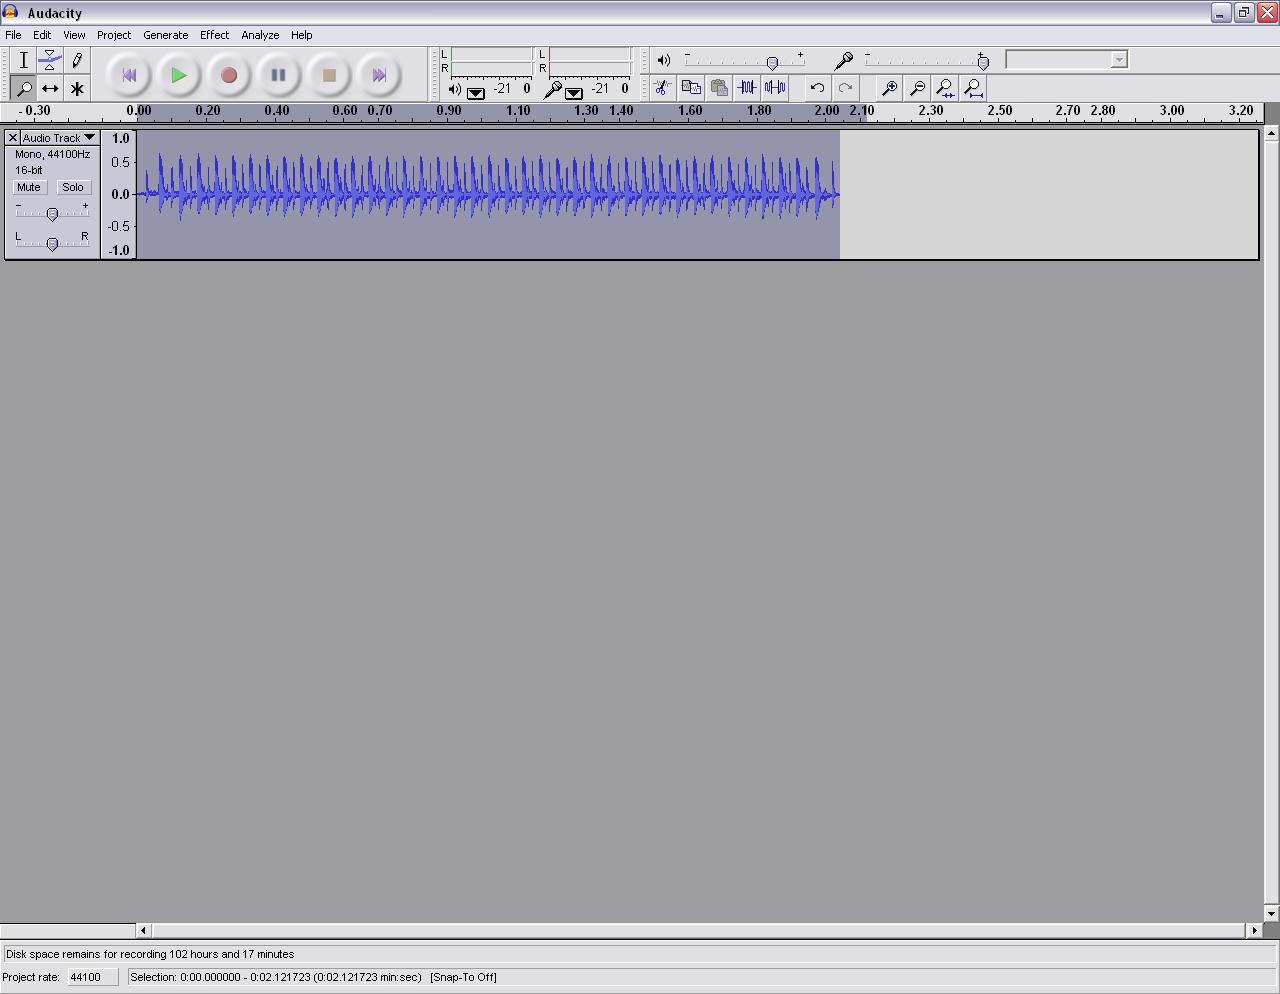Click the Undo arrow

(x=817, y=88)
